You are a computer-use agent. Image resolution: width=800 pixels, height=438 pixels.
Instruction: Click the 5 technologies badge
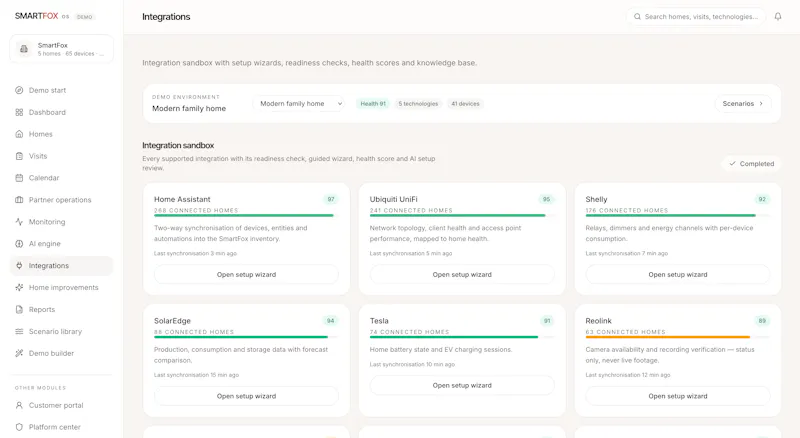(x=418, y=104)
